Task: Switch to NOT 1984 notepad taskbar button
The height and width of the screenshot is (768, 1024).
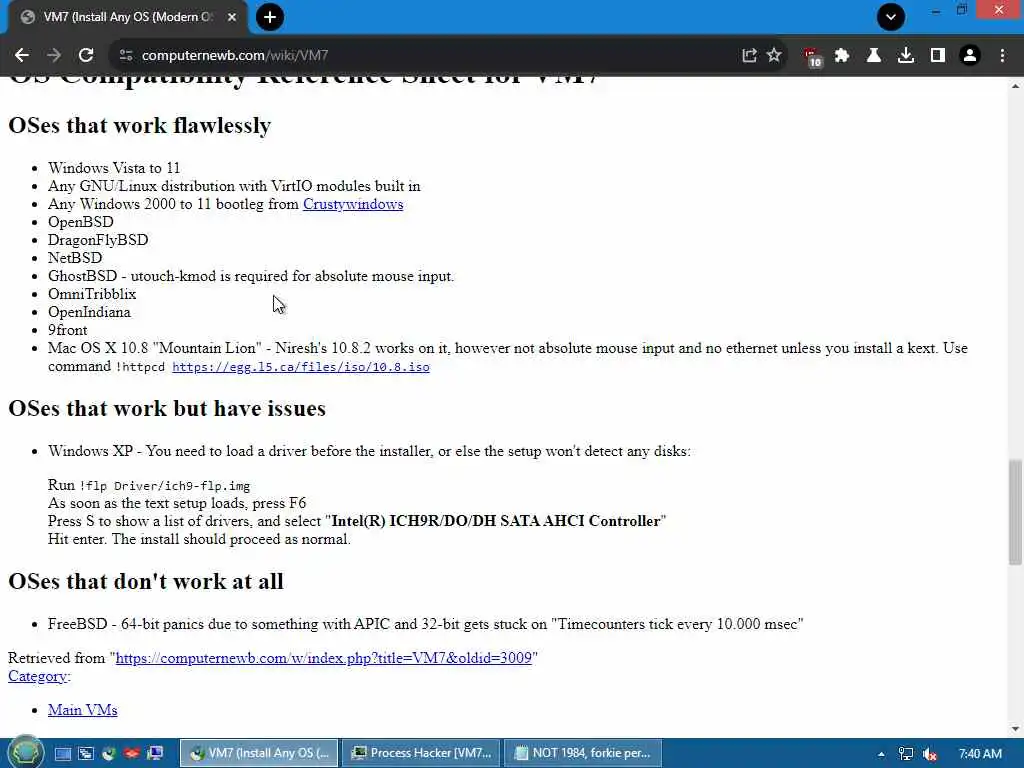Action: pyautogui.click(x=583, y=753)
